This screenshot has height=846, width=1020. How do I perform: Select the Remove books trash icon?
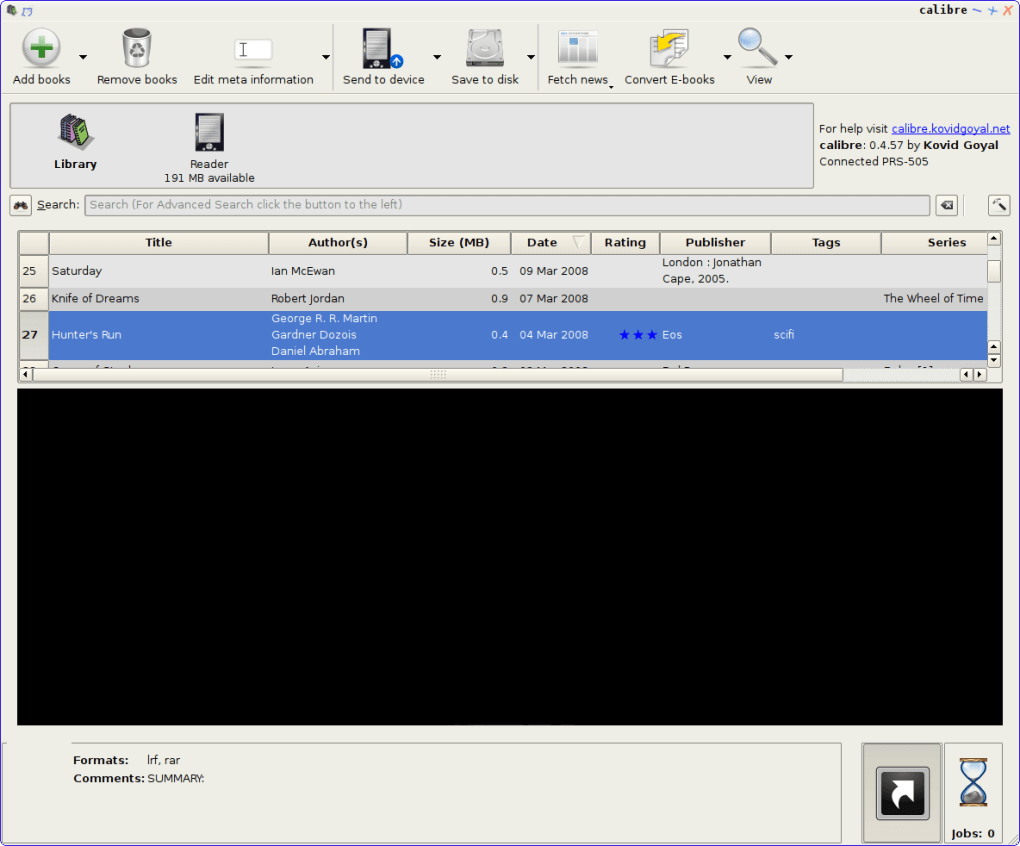coord(136,46)
